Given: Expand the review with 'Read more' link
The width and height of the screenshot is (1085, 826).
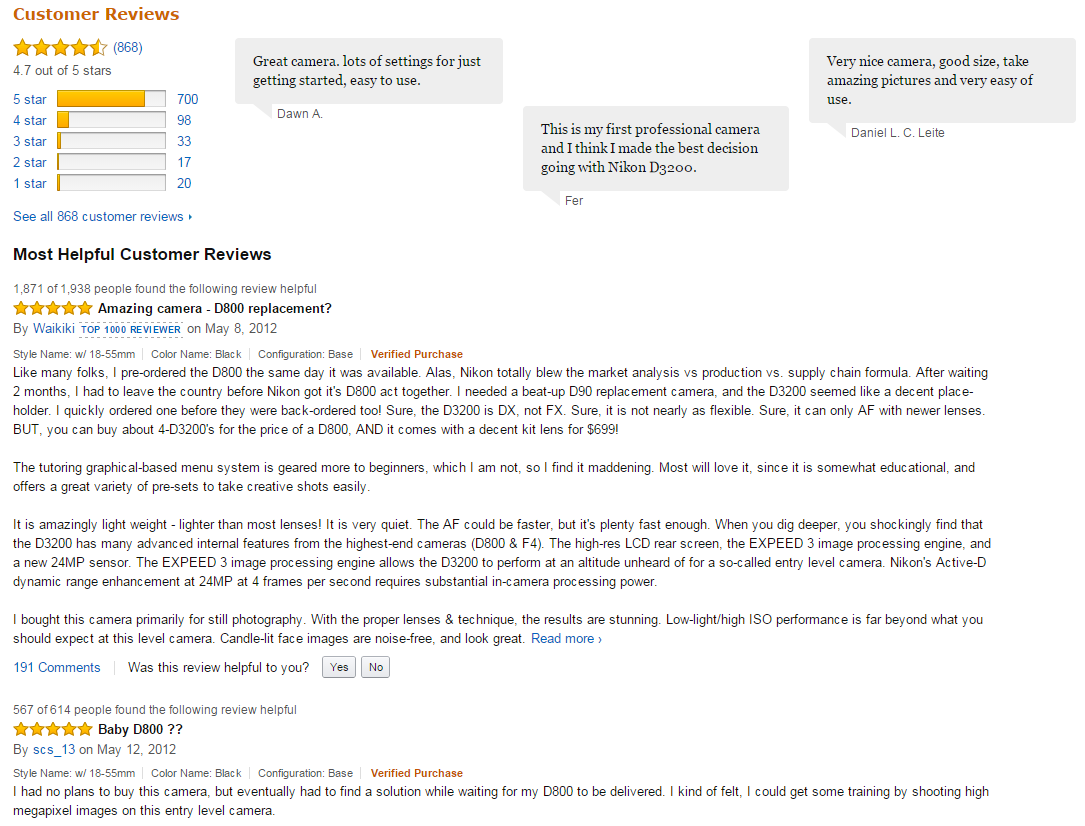Looking at the screenshot, I should [563, 637].
